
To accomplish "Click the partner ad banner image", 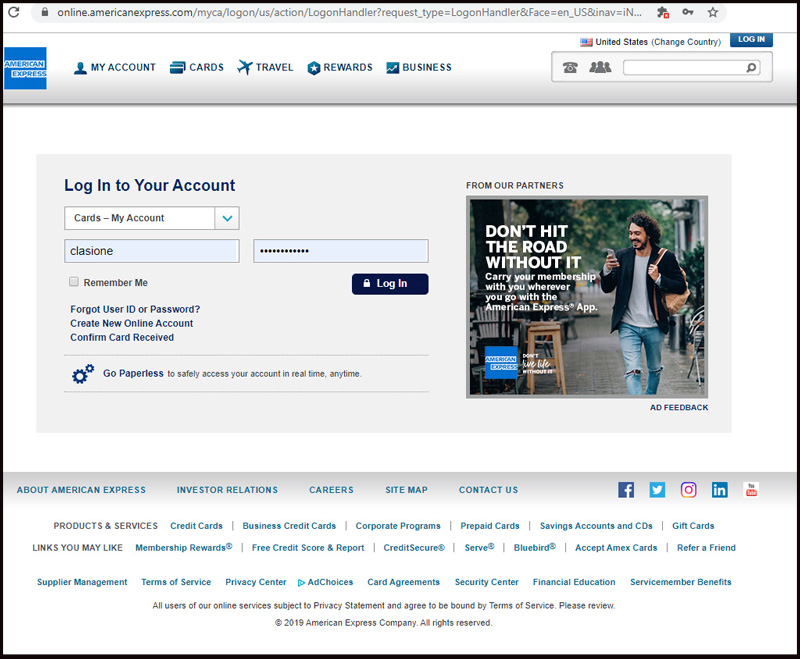I will coord(587,297).
